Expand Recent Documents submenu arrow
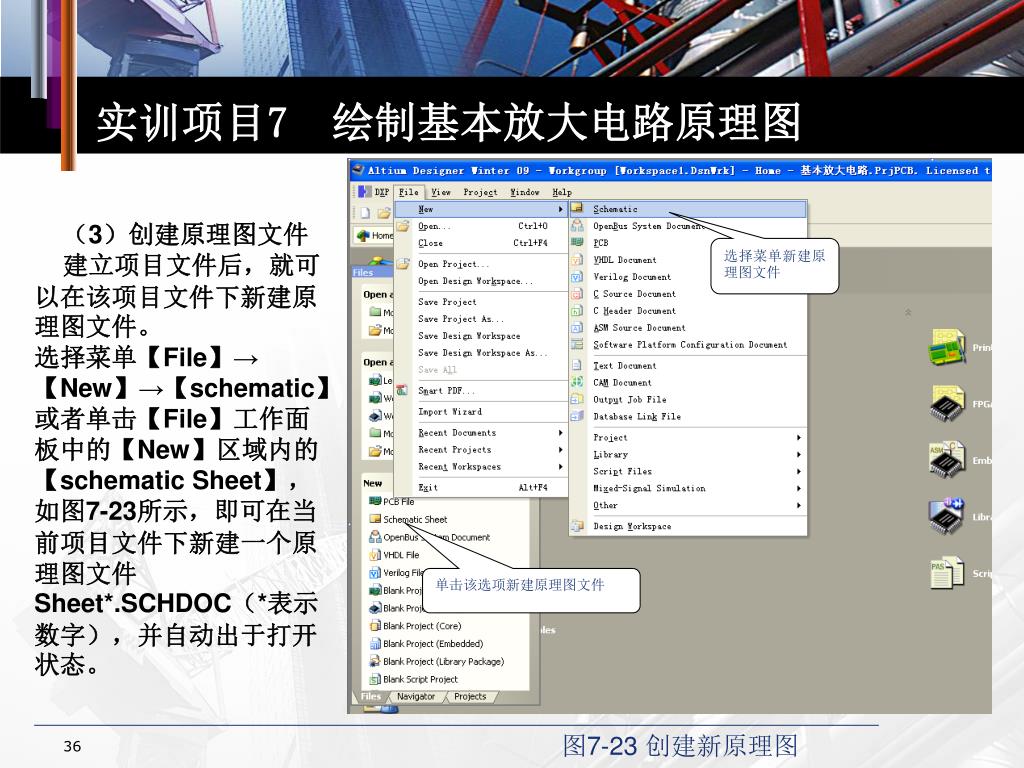 pos(560,433)
